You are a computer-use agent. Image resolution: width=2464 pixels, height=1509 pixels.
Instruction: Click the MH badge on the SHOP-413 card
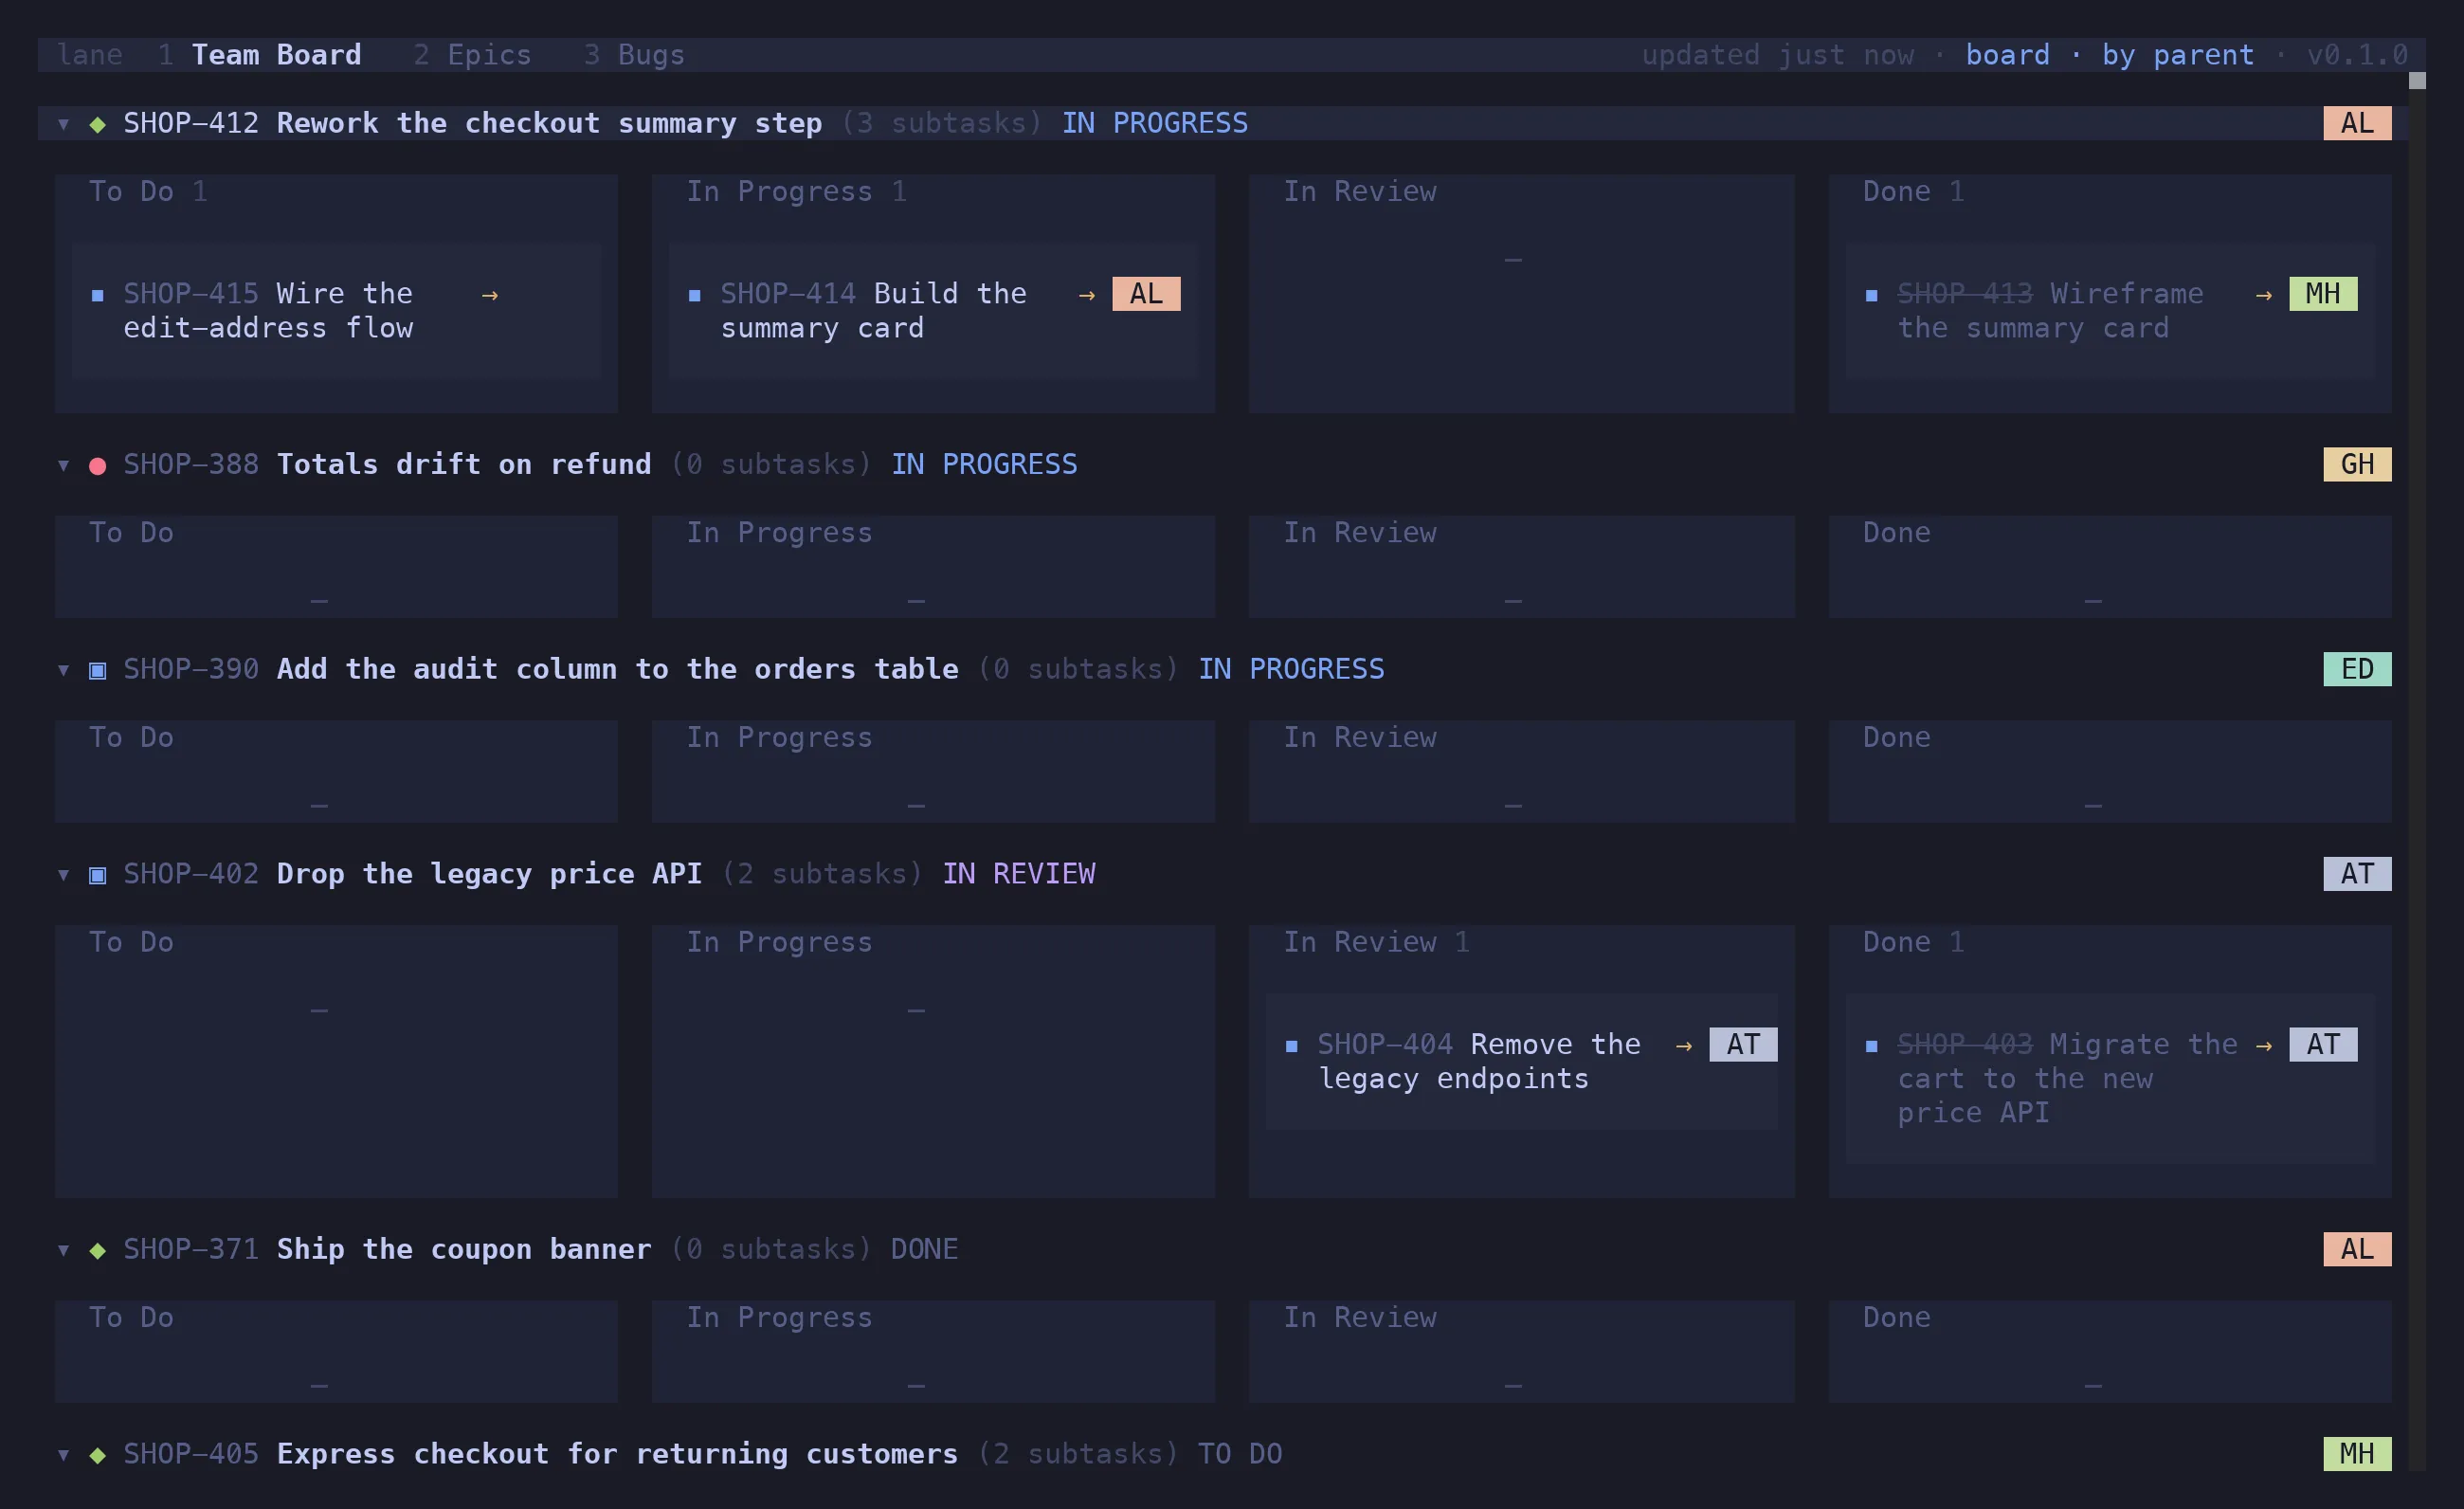coord(2323,294)
